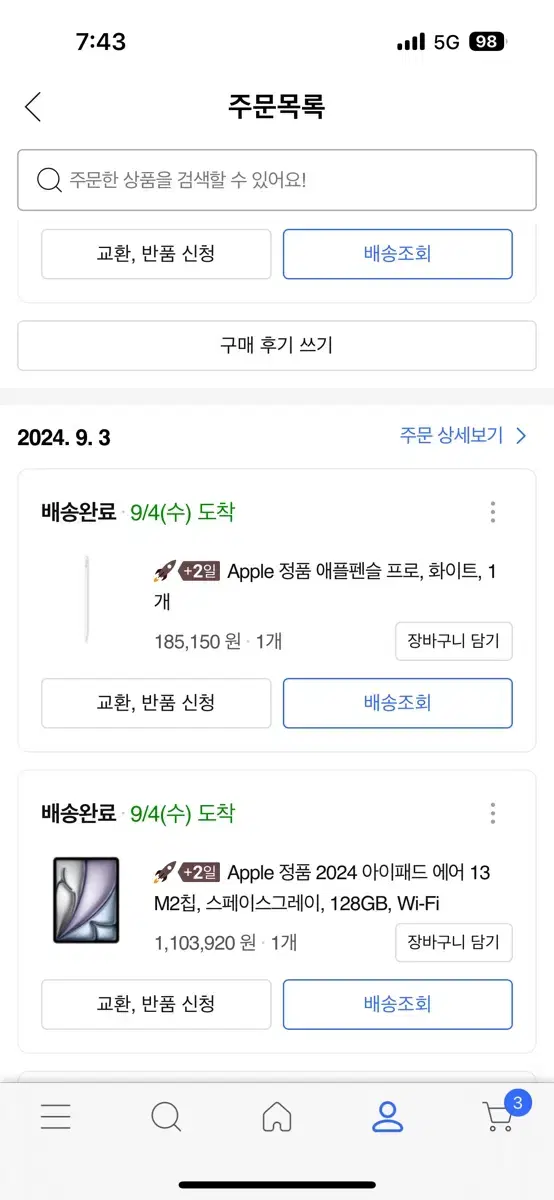
Task: Tap 교환, 반품 신청 for iPad Air 13
Action: point(156,1004)
